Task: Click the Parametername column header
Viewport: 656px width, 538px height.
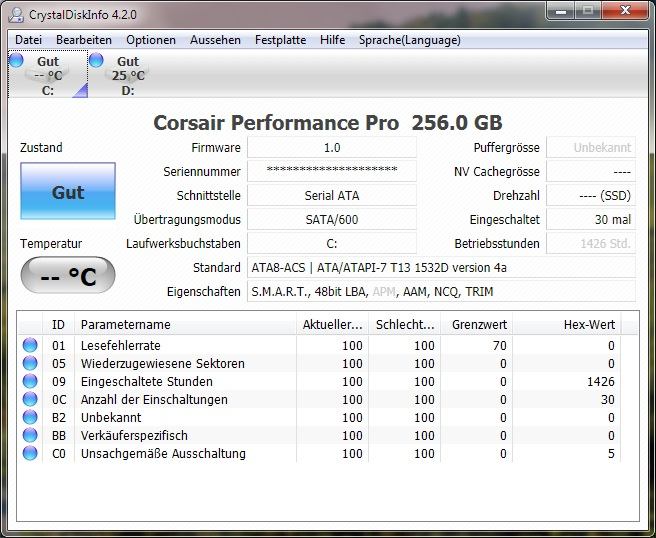Action: (x=185, y=325)
